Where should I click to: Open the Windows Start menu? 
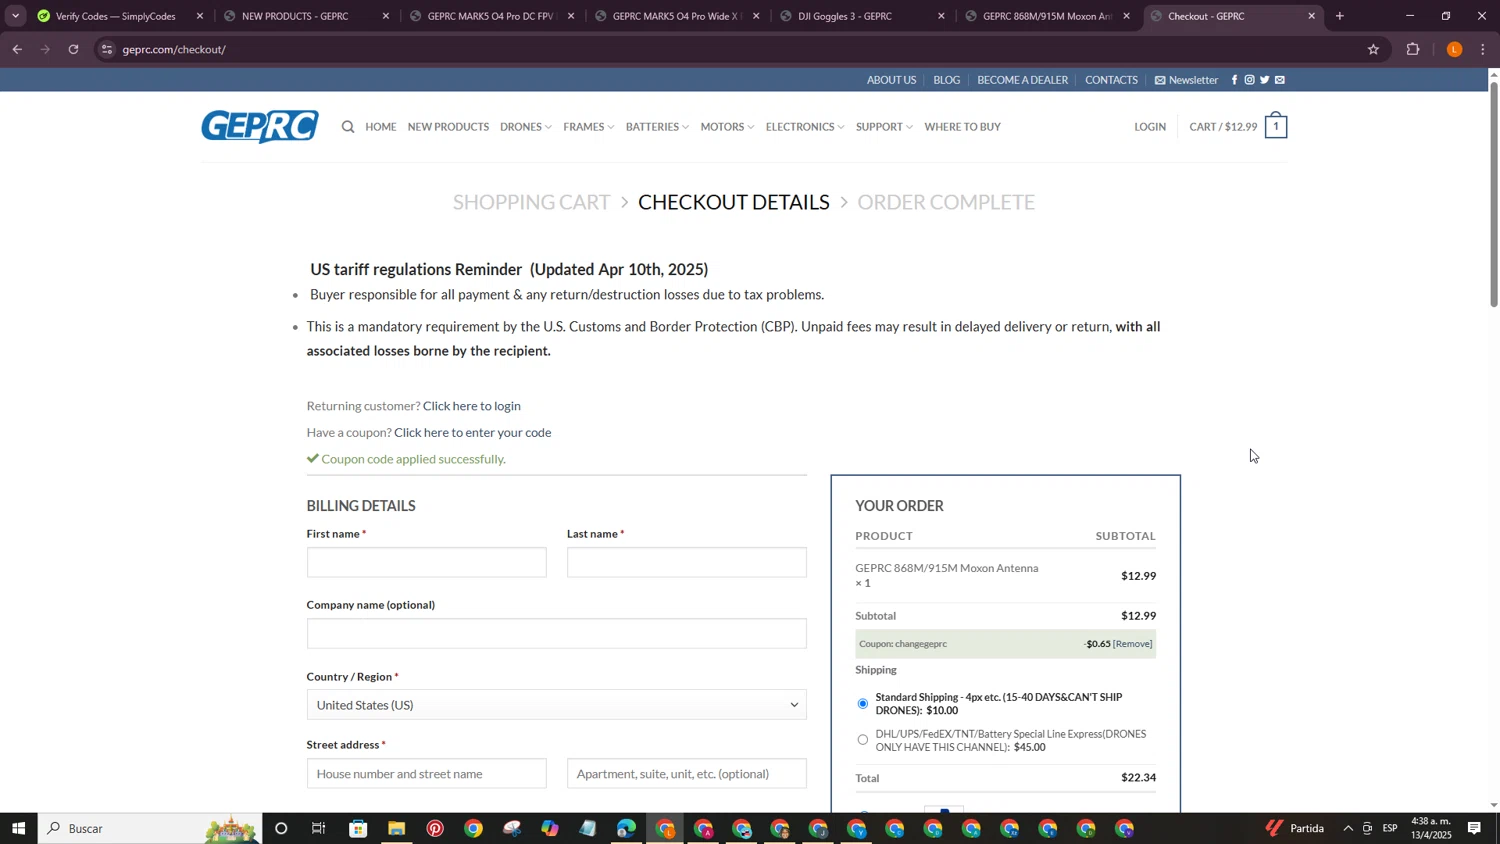click(18, 829)
